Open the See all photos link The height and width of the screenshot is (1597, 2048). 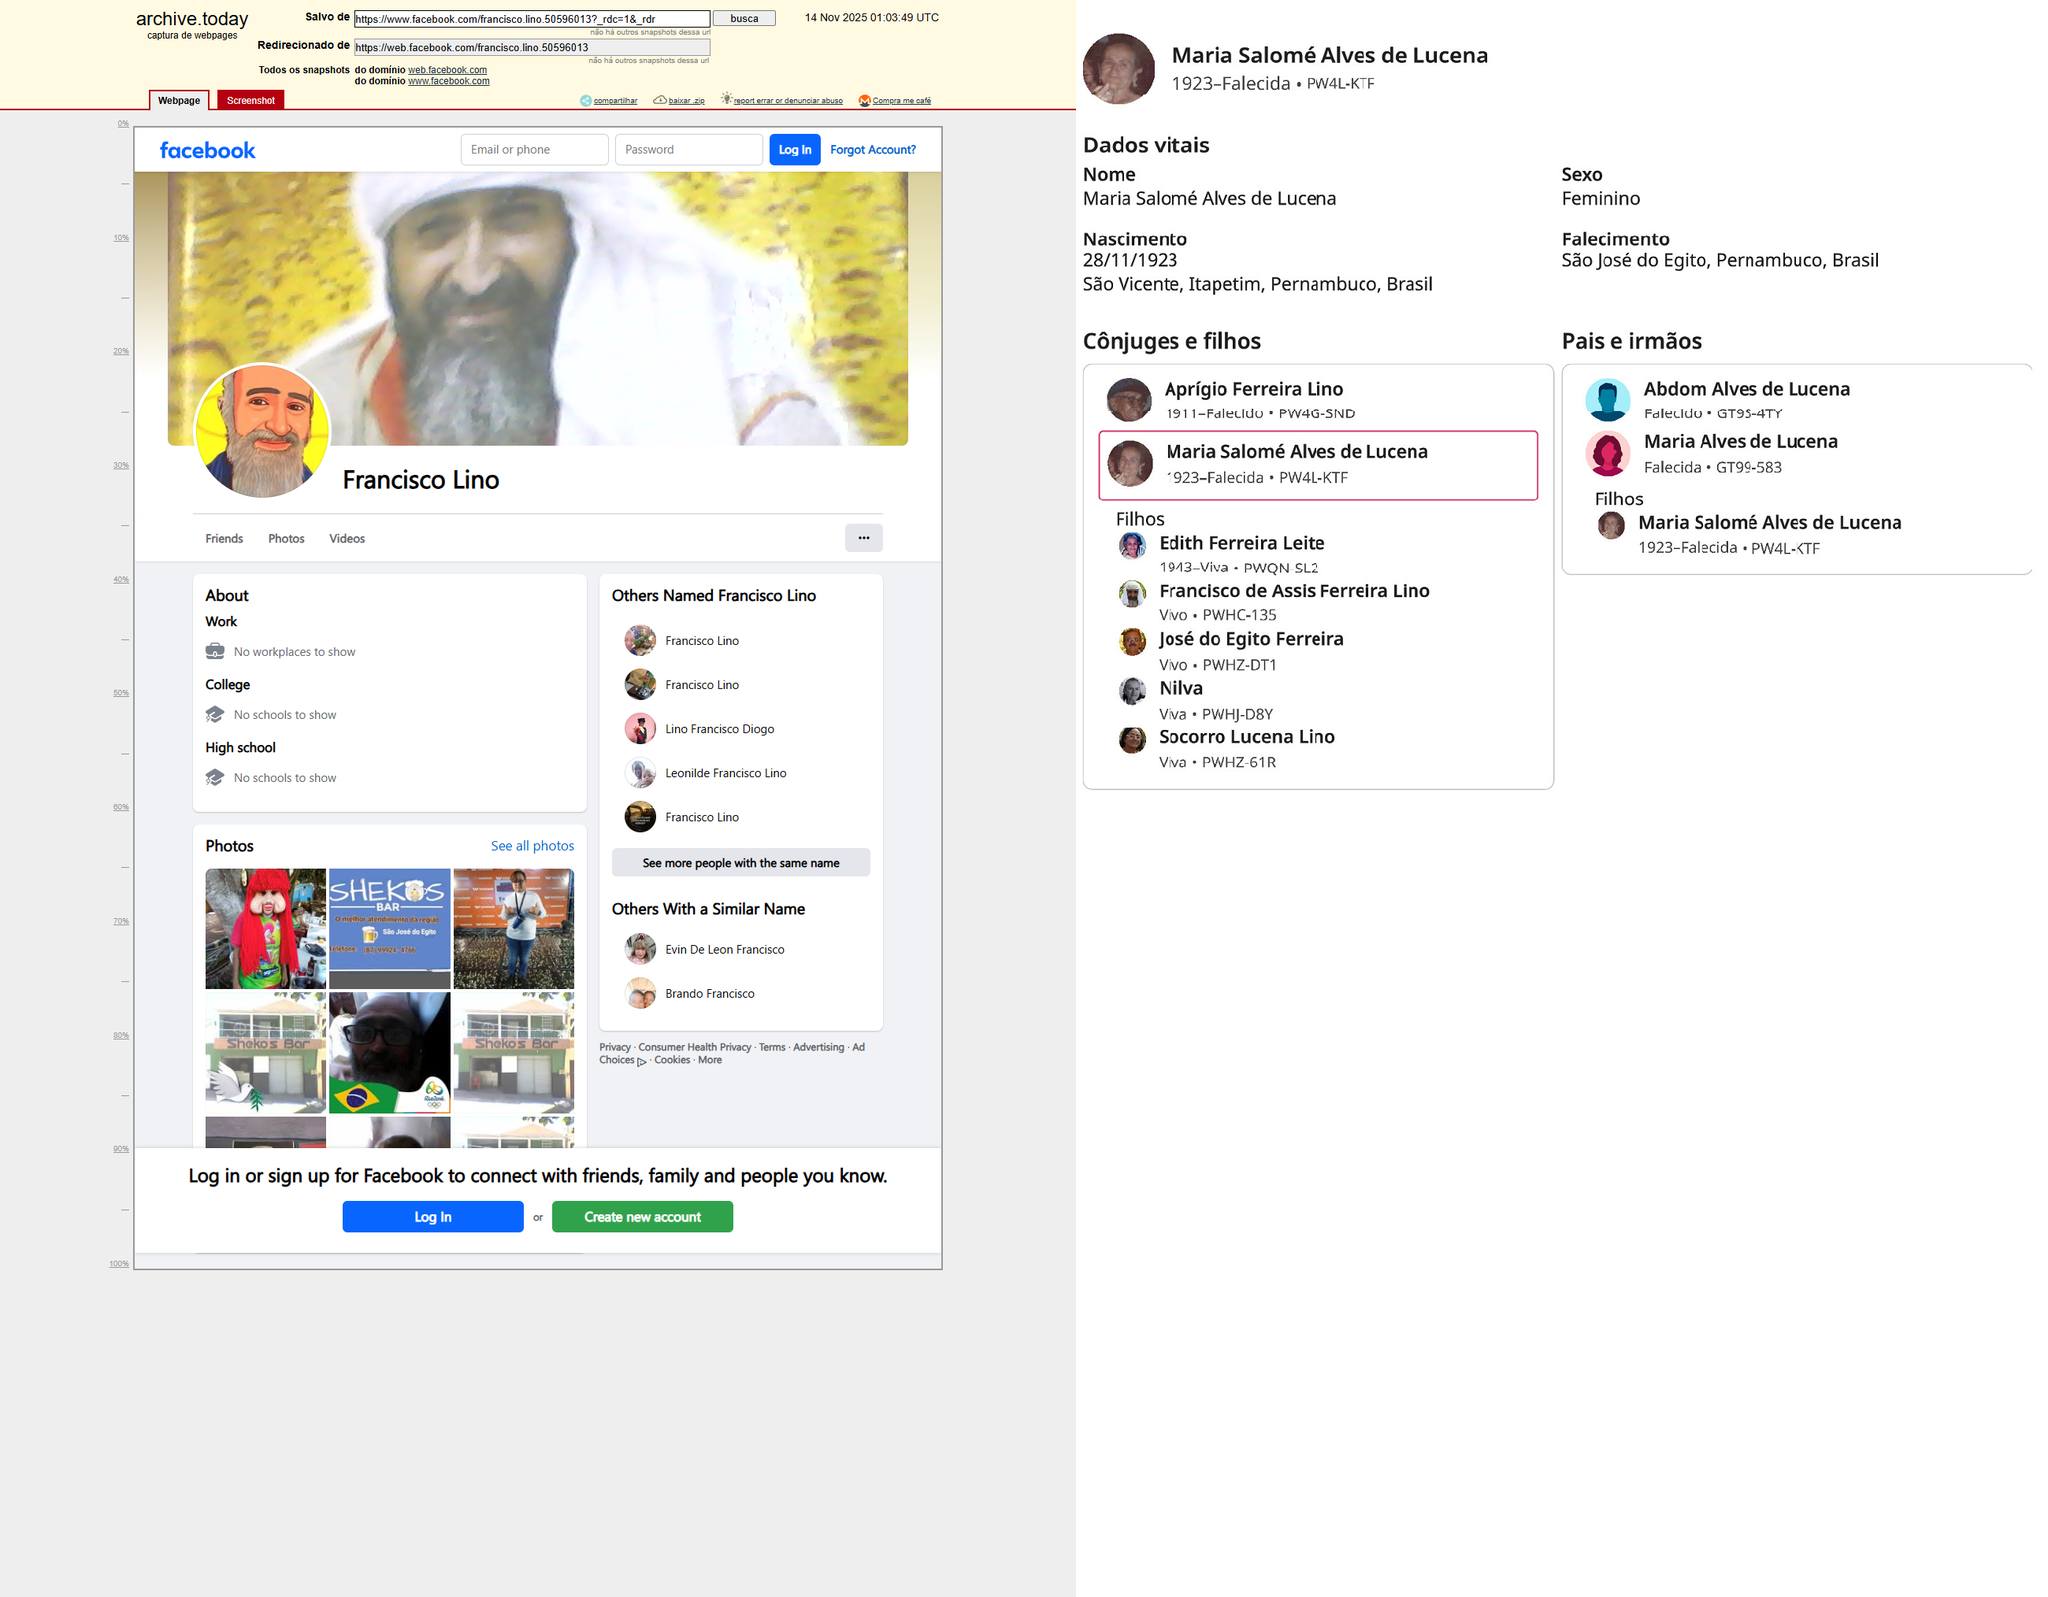pos(532,846)
